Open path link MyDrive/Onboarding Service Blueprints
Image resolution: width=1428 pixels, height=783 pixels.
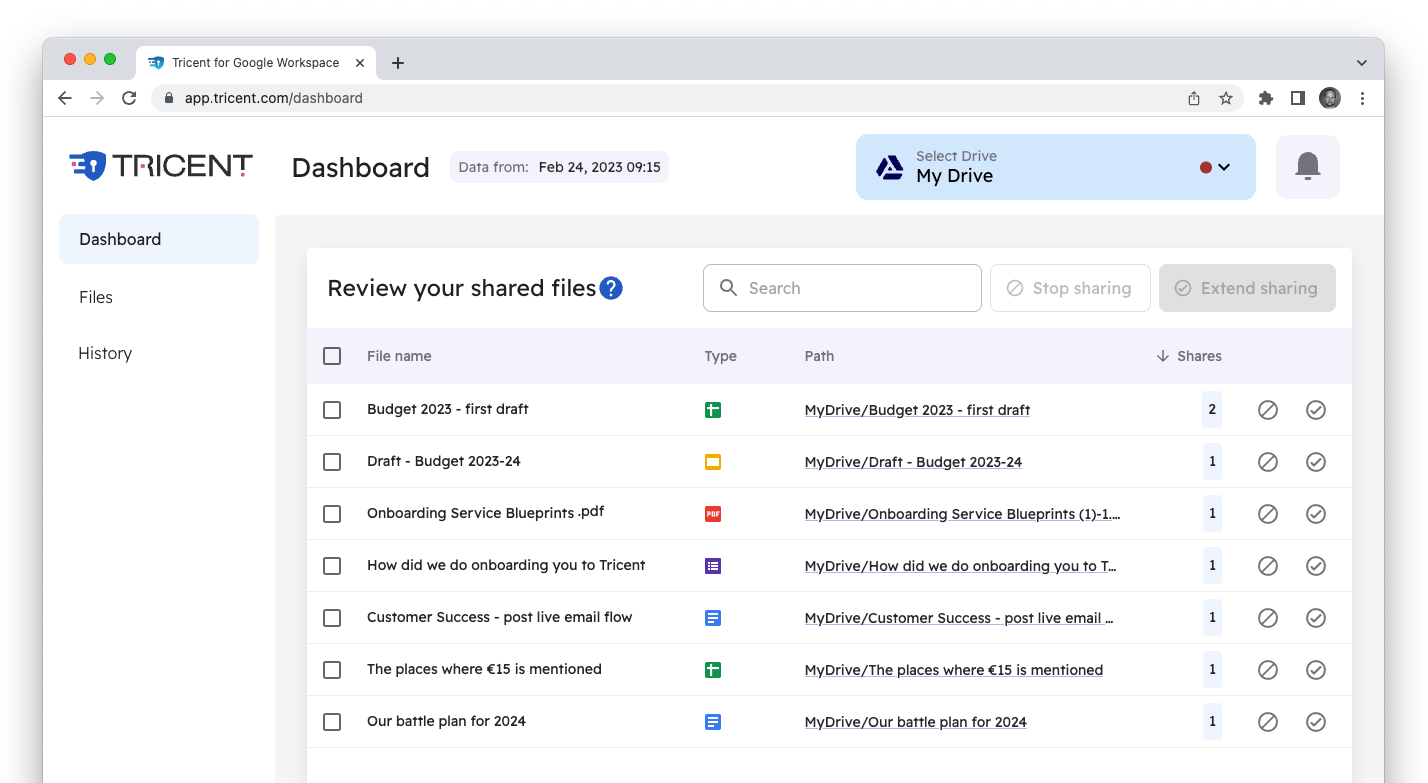pyautogui.click(x=963, y=514)
